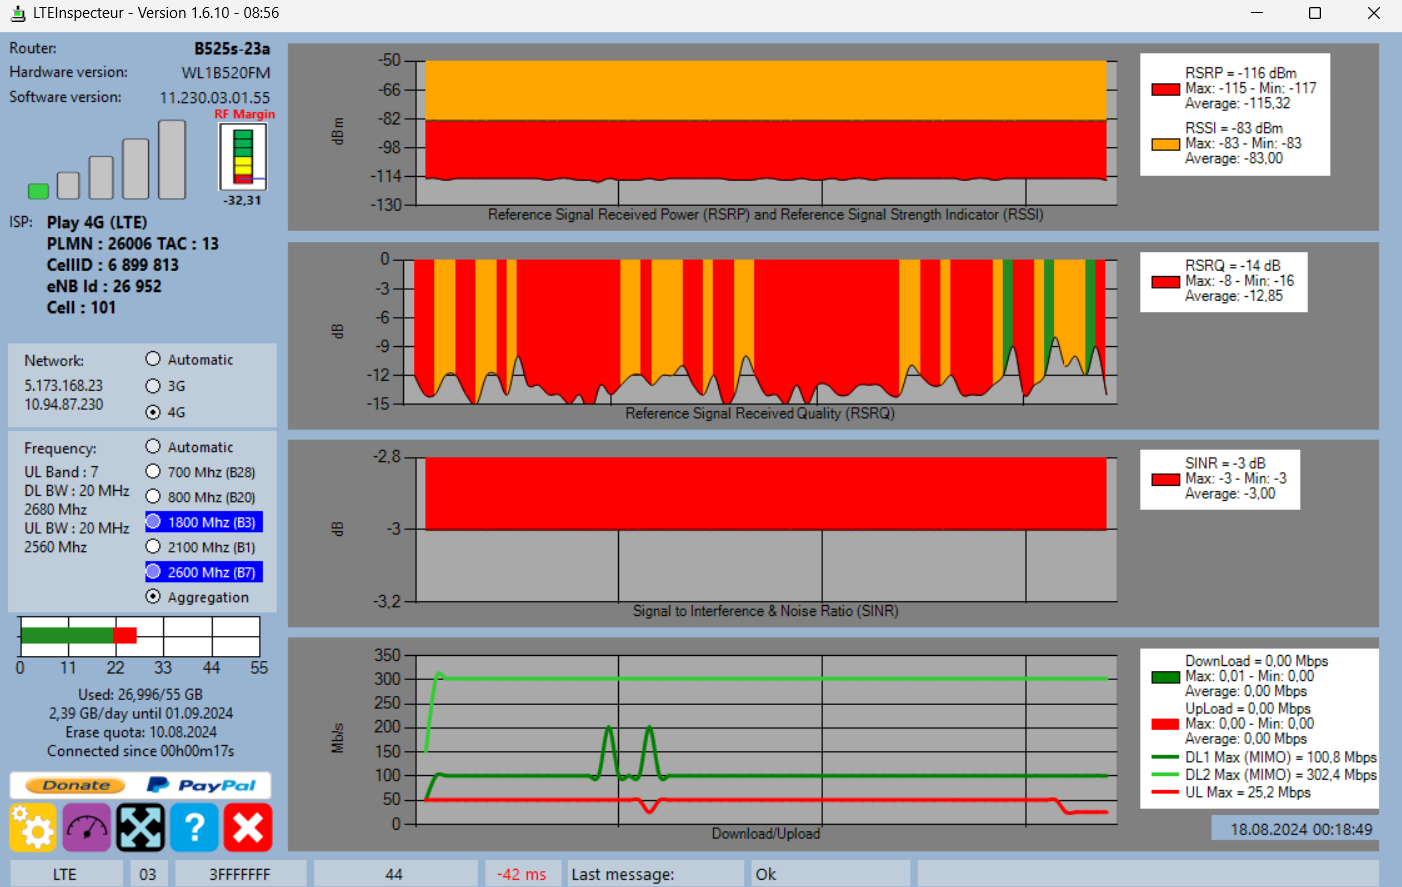Click the red X icon beside the help icon

click(248, 828)
